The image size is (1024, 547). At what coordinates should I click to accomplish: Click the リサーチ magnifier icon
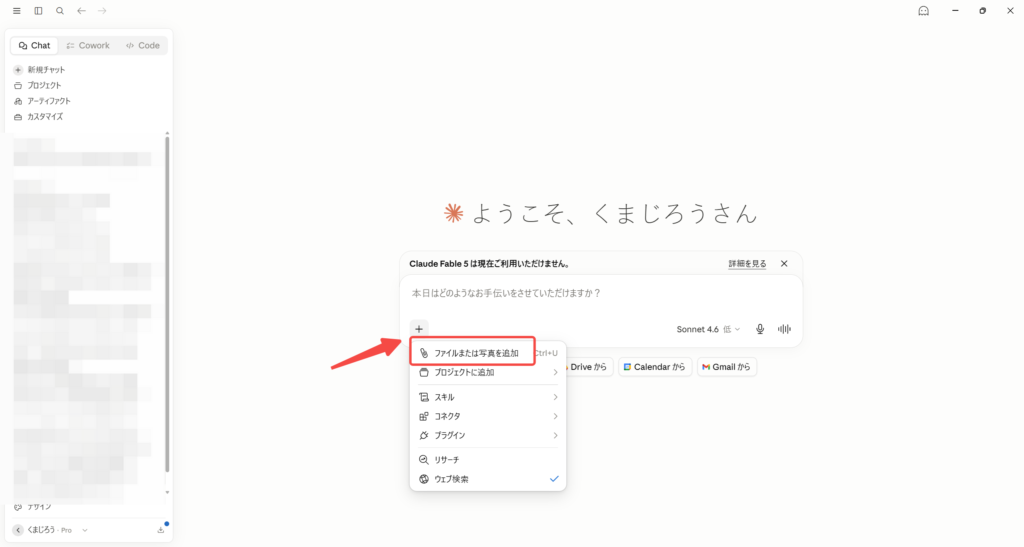coord(424,460)
